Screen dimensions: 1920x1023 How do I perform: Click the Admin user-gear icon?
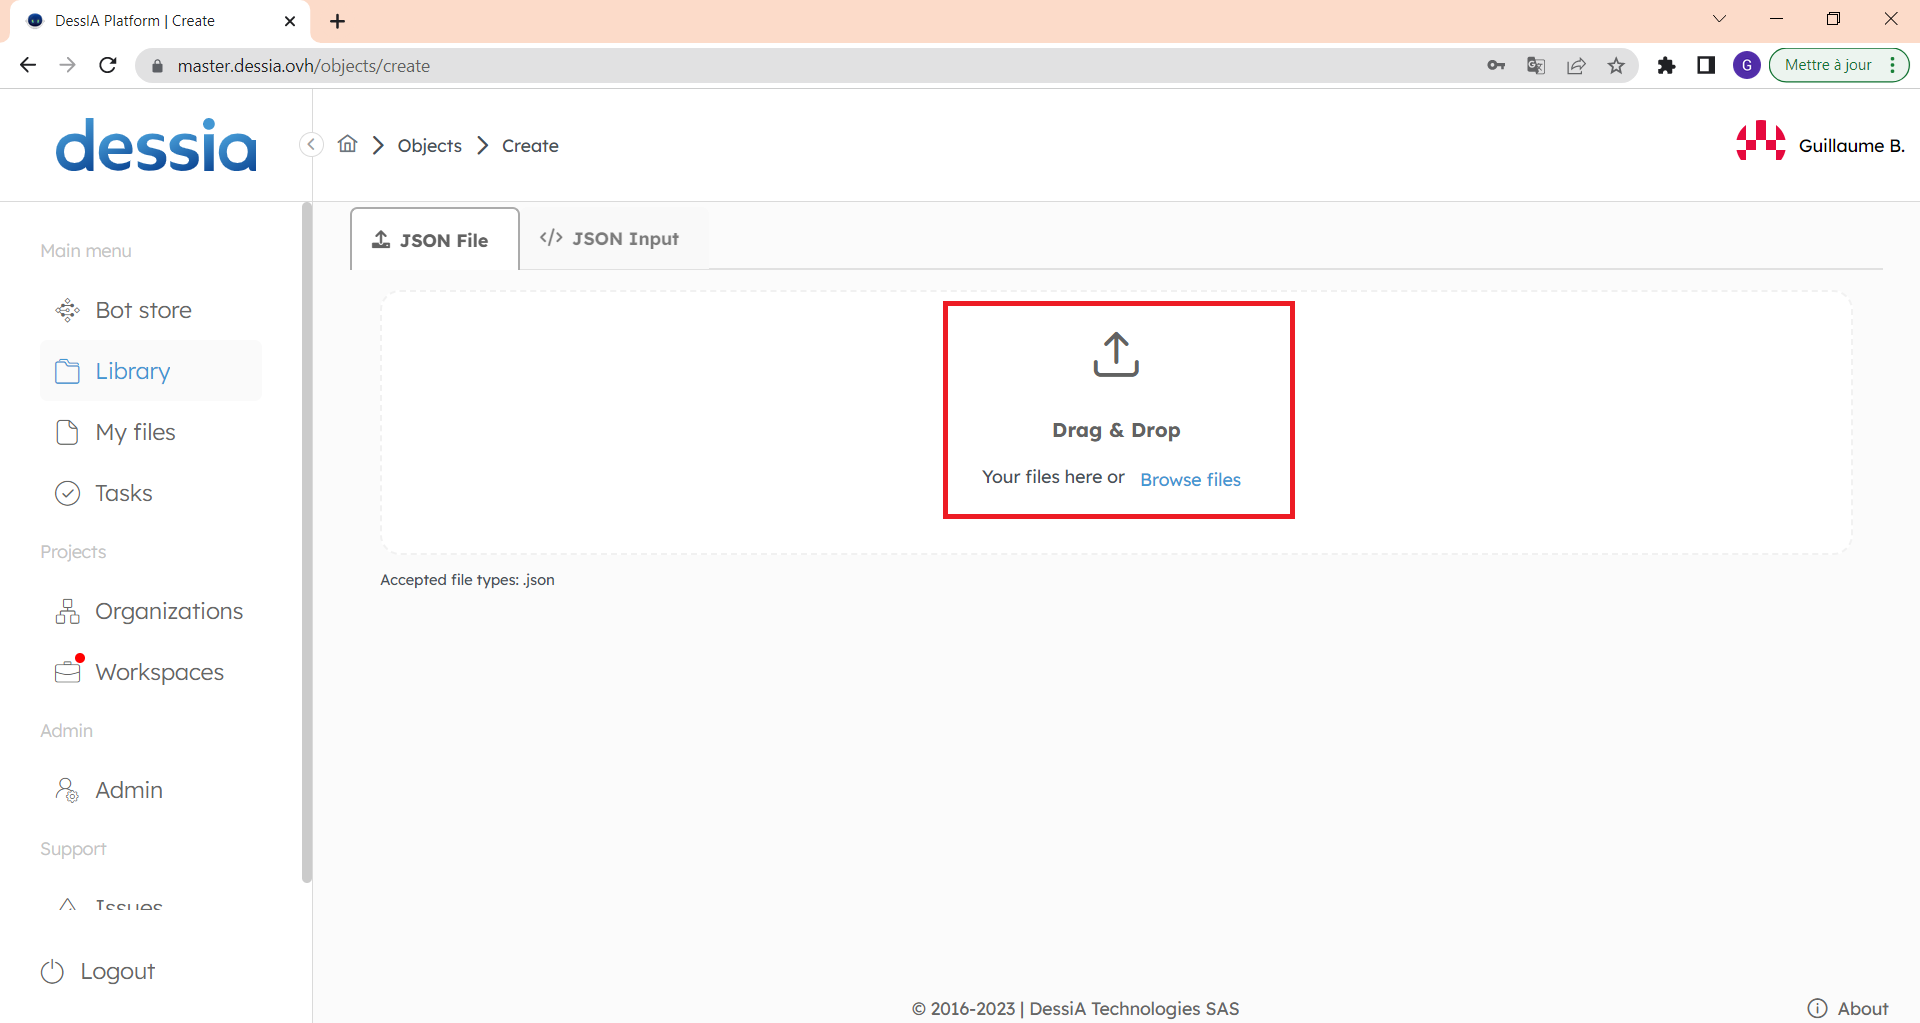point(67,790)
